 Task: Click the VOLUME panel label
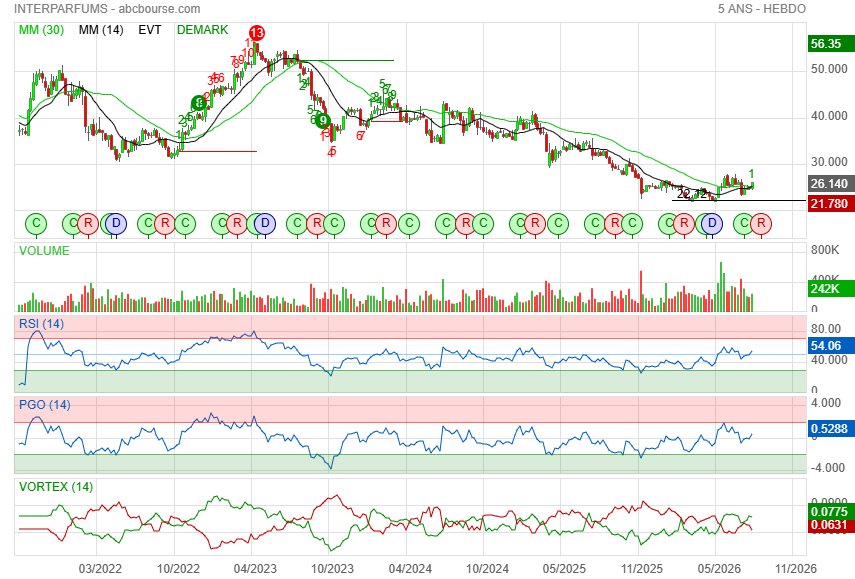(x=44, y=251)
